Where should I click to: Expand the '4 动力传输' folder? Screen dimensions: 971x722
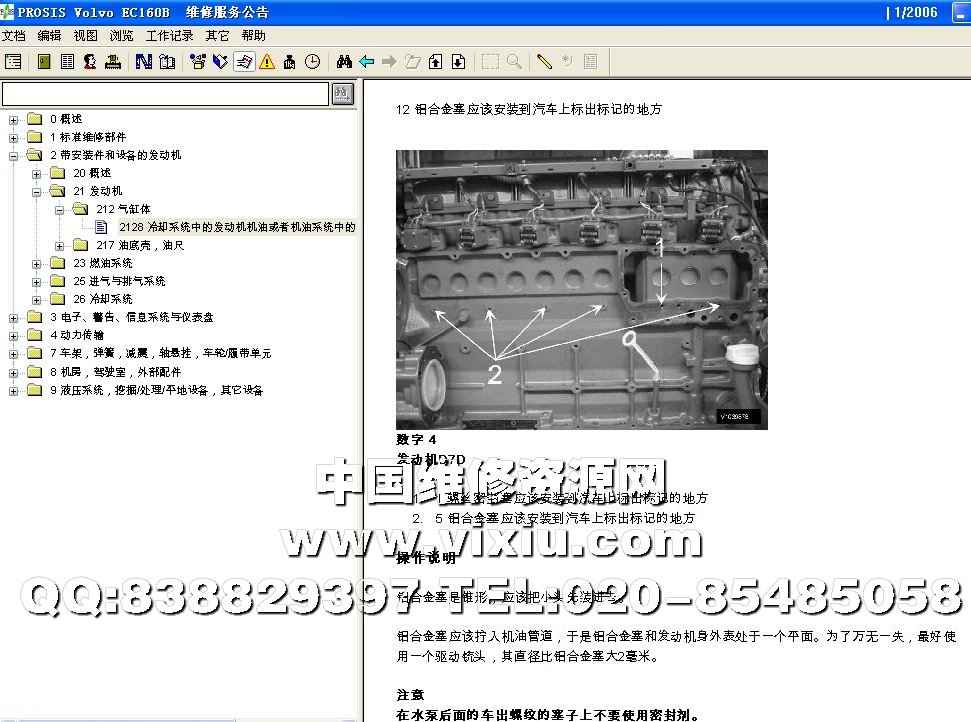(x=14, y=335)
